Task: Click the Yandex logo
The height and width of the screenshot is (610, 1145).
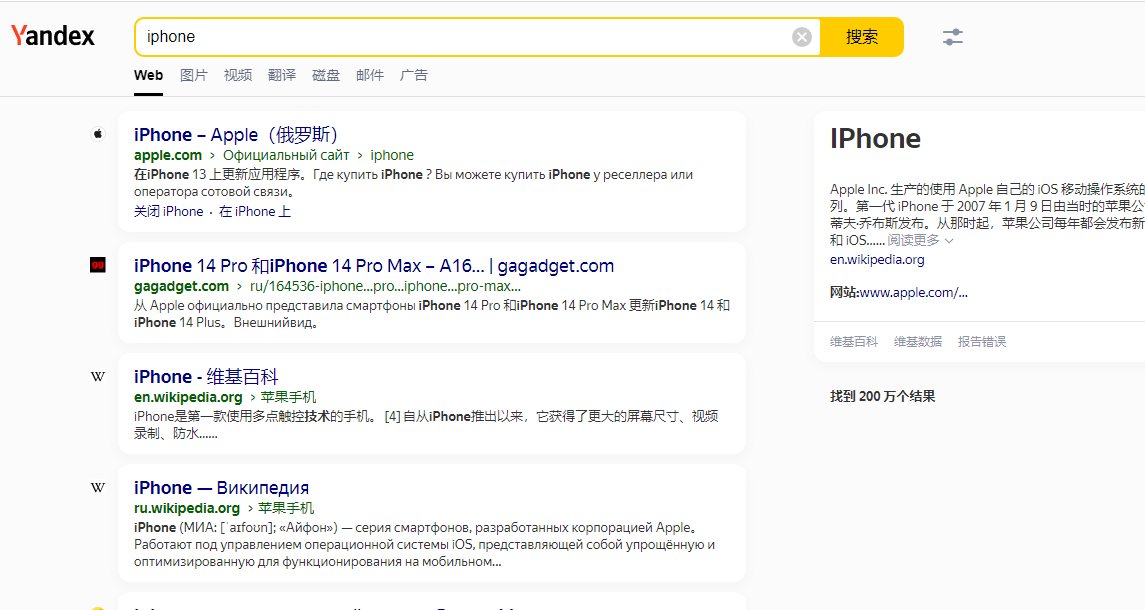Action: click(x=53, y=36)
